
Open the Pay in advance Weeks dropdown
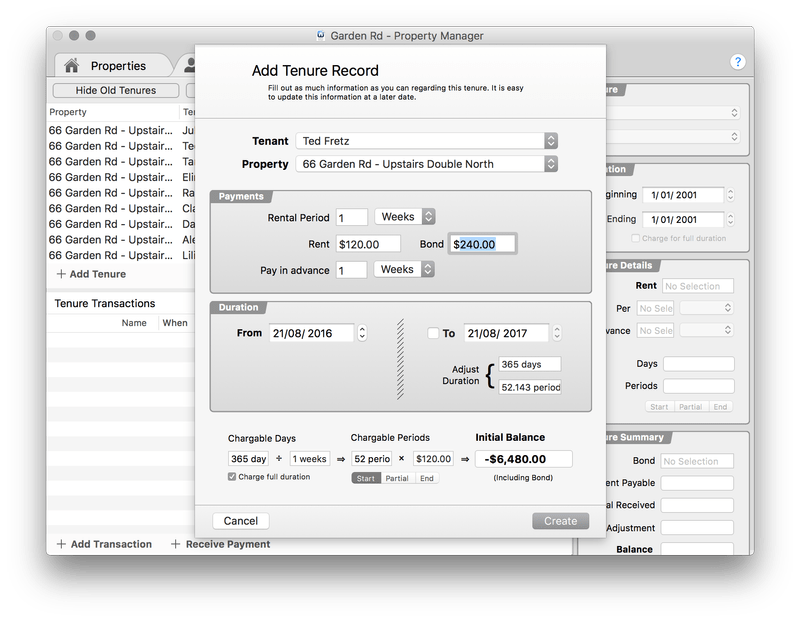(404, 269)
